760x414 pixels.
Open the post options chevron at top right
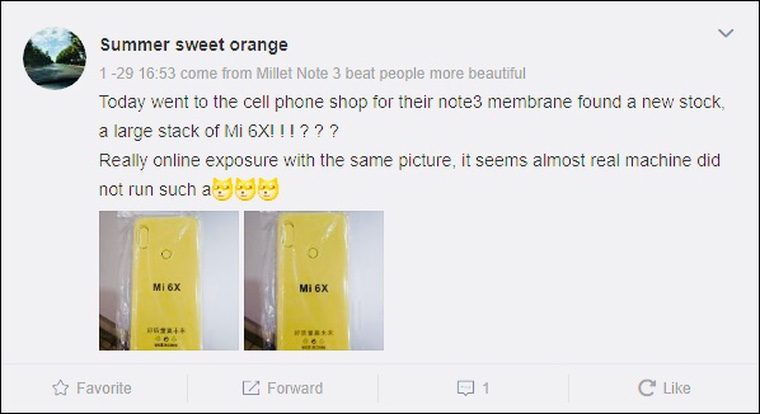pyautogui.click(x=726, y=33)
